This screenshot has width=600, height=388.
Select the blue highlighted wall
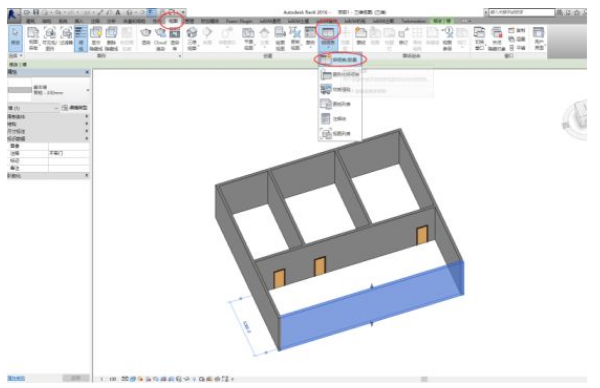click(372, 305)
